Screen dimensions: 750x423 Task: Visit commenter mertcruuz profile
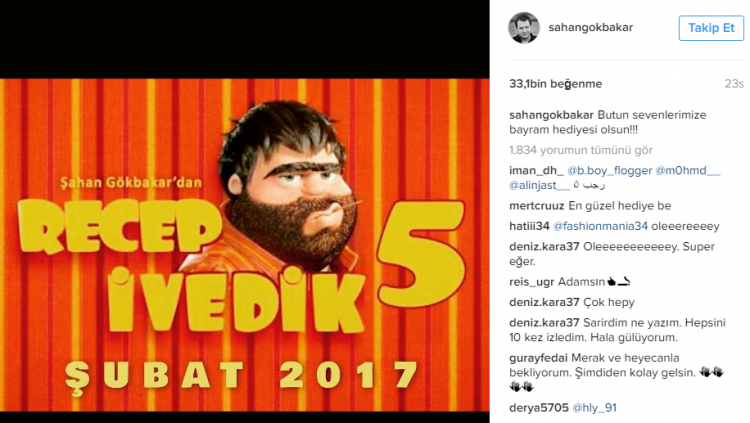point(537,206)
